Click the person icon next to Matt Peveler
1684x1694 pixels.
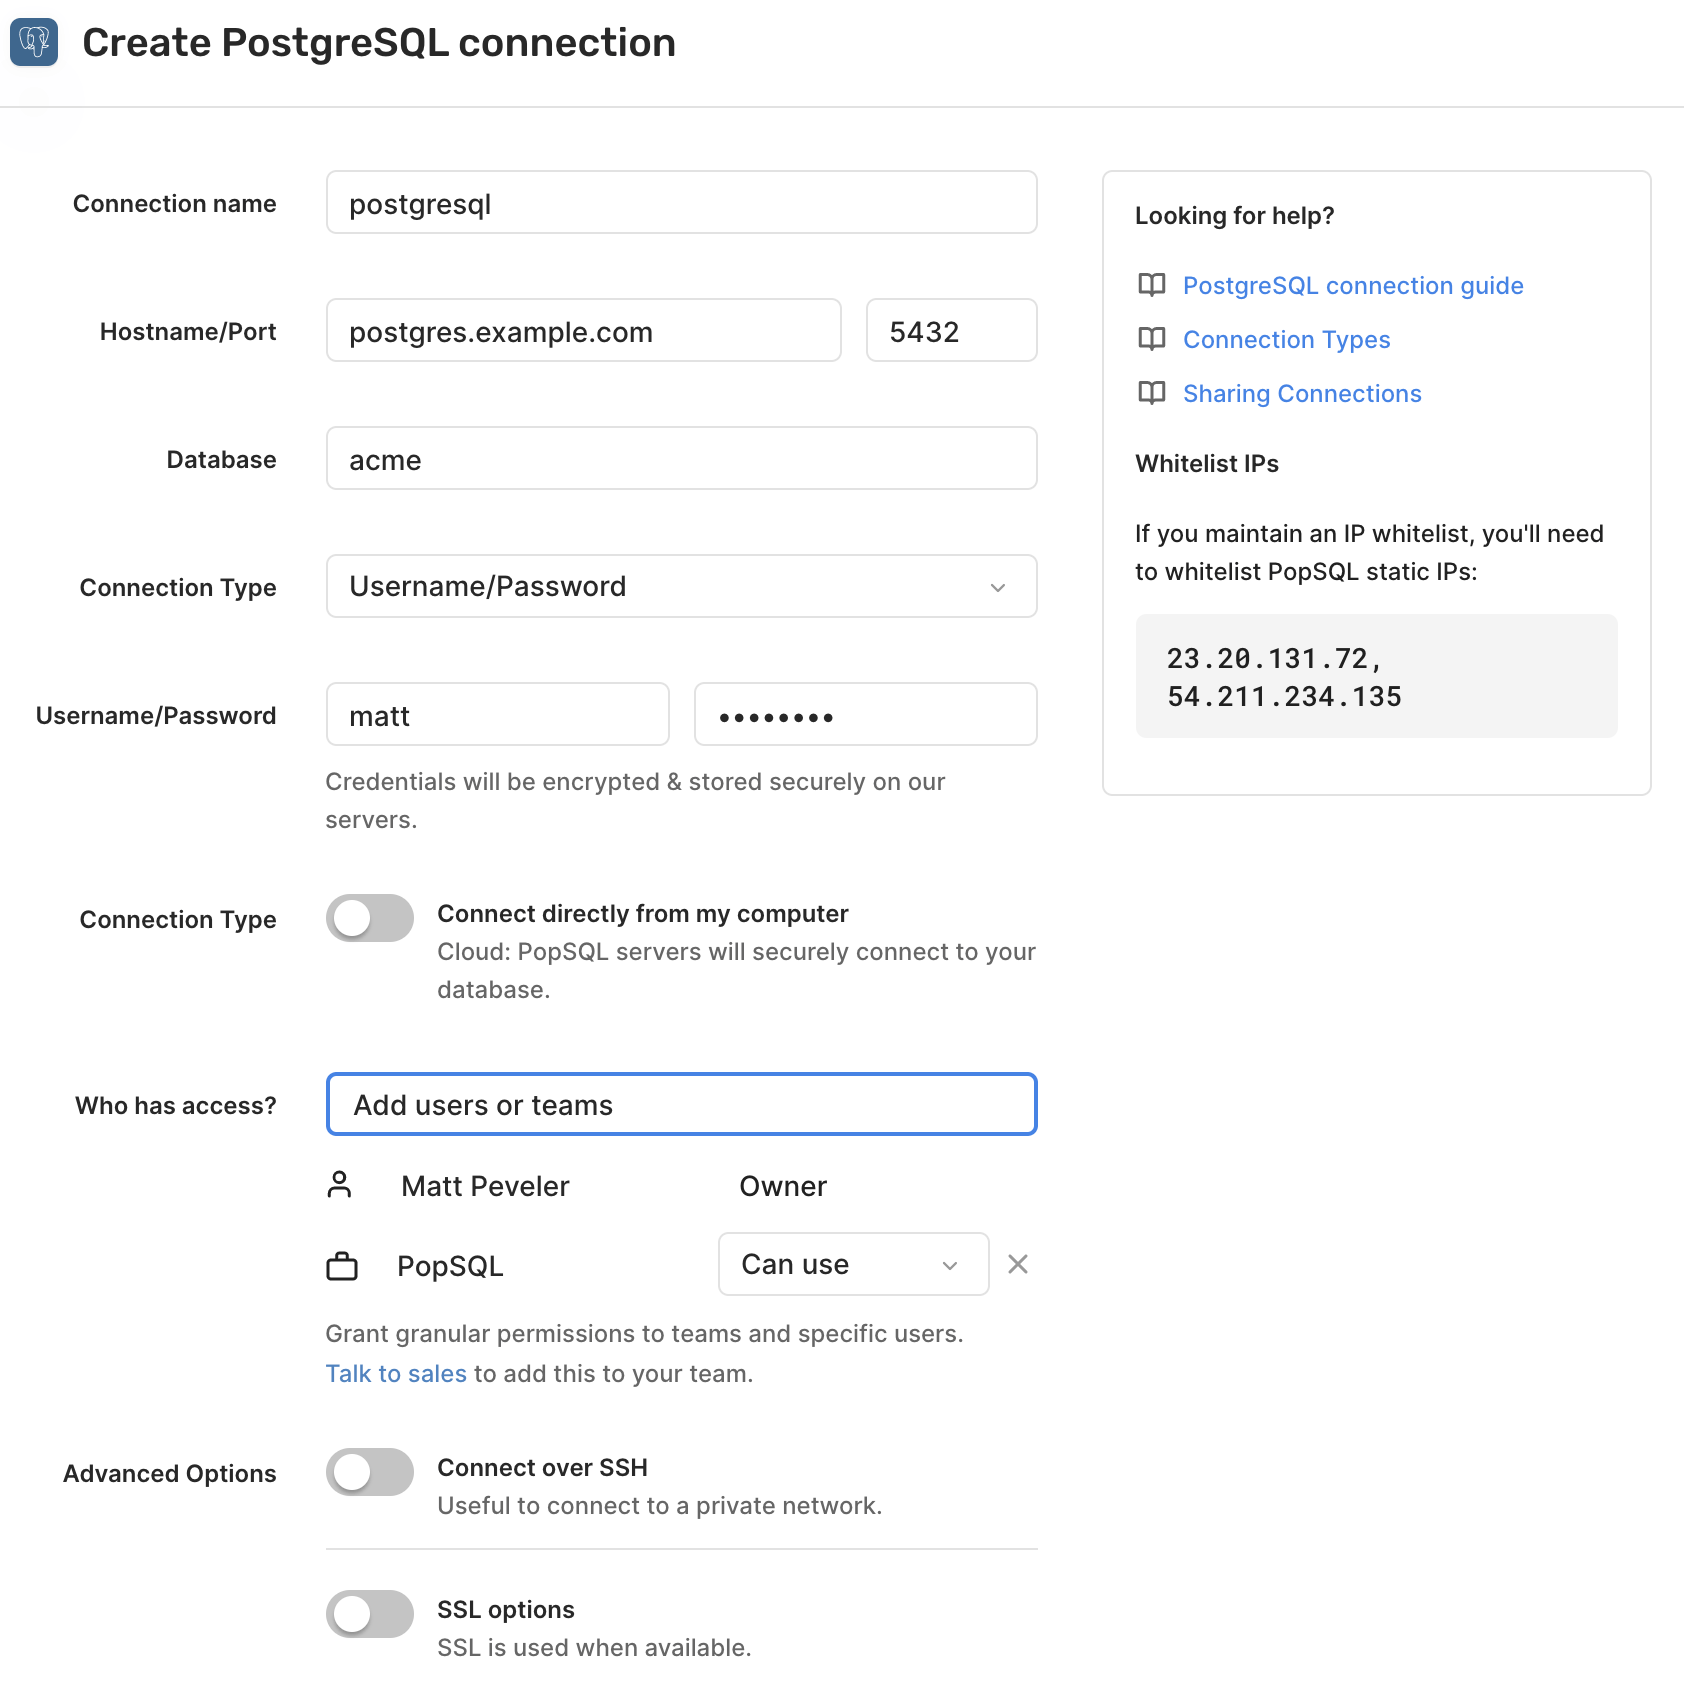pyautogui.click(x=340, y=1185)
